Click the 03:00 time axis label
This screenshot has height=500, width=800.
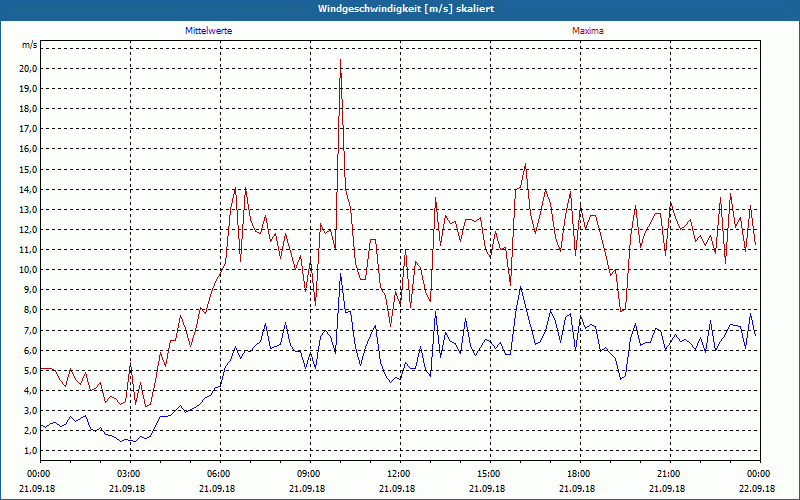click(129, 474)
